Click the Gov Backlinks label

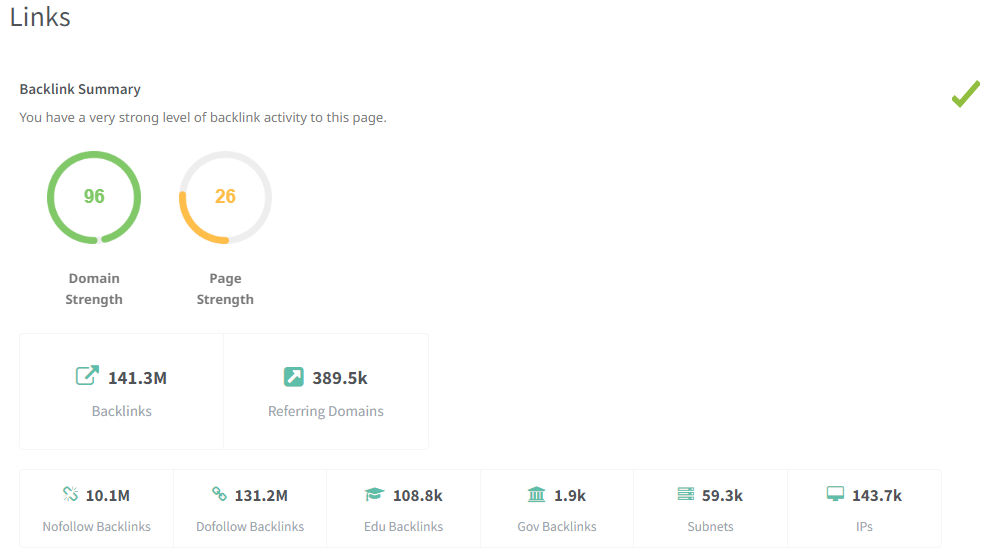click(557, 526)
